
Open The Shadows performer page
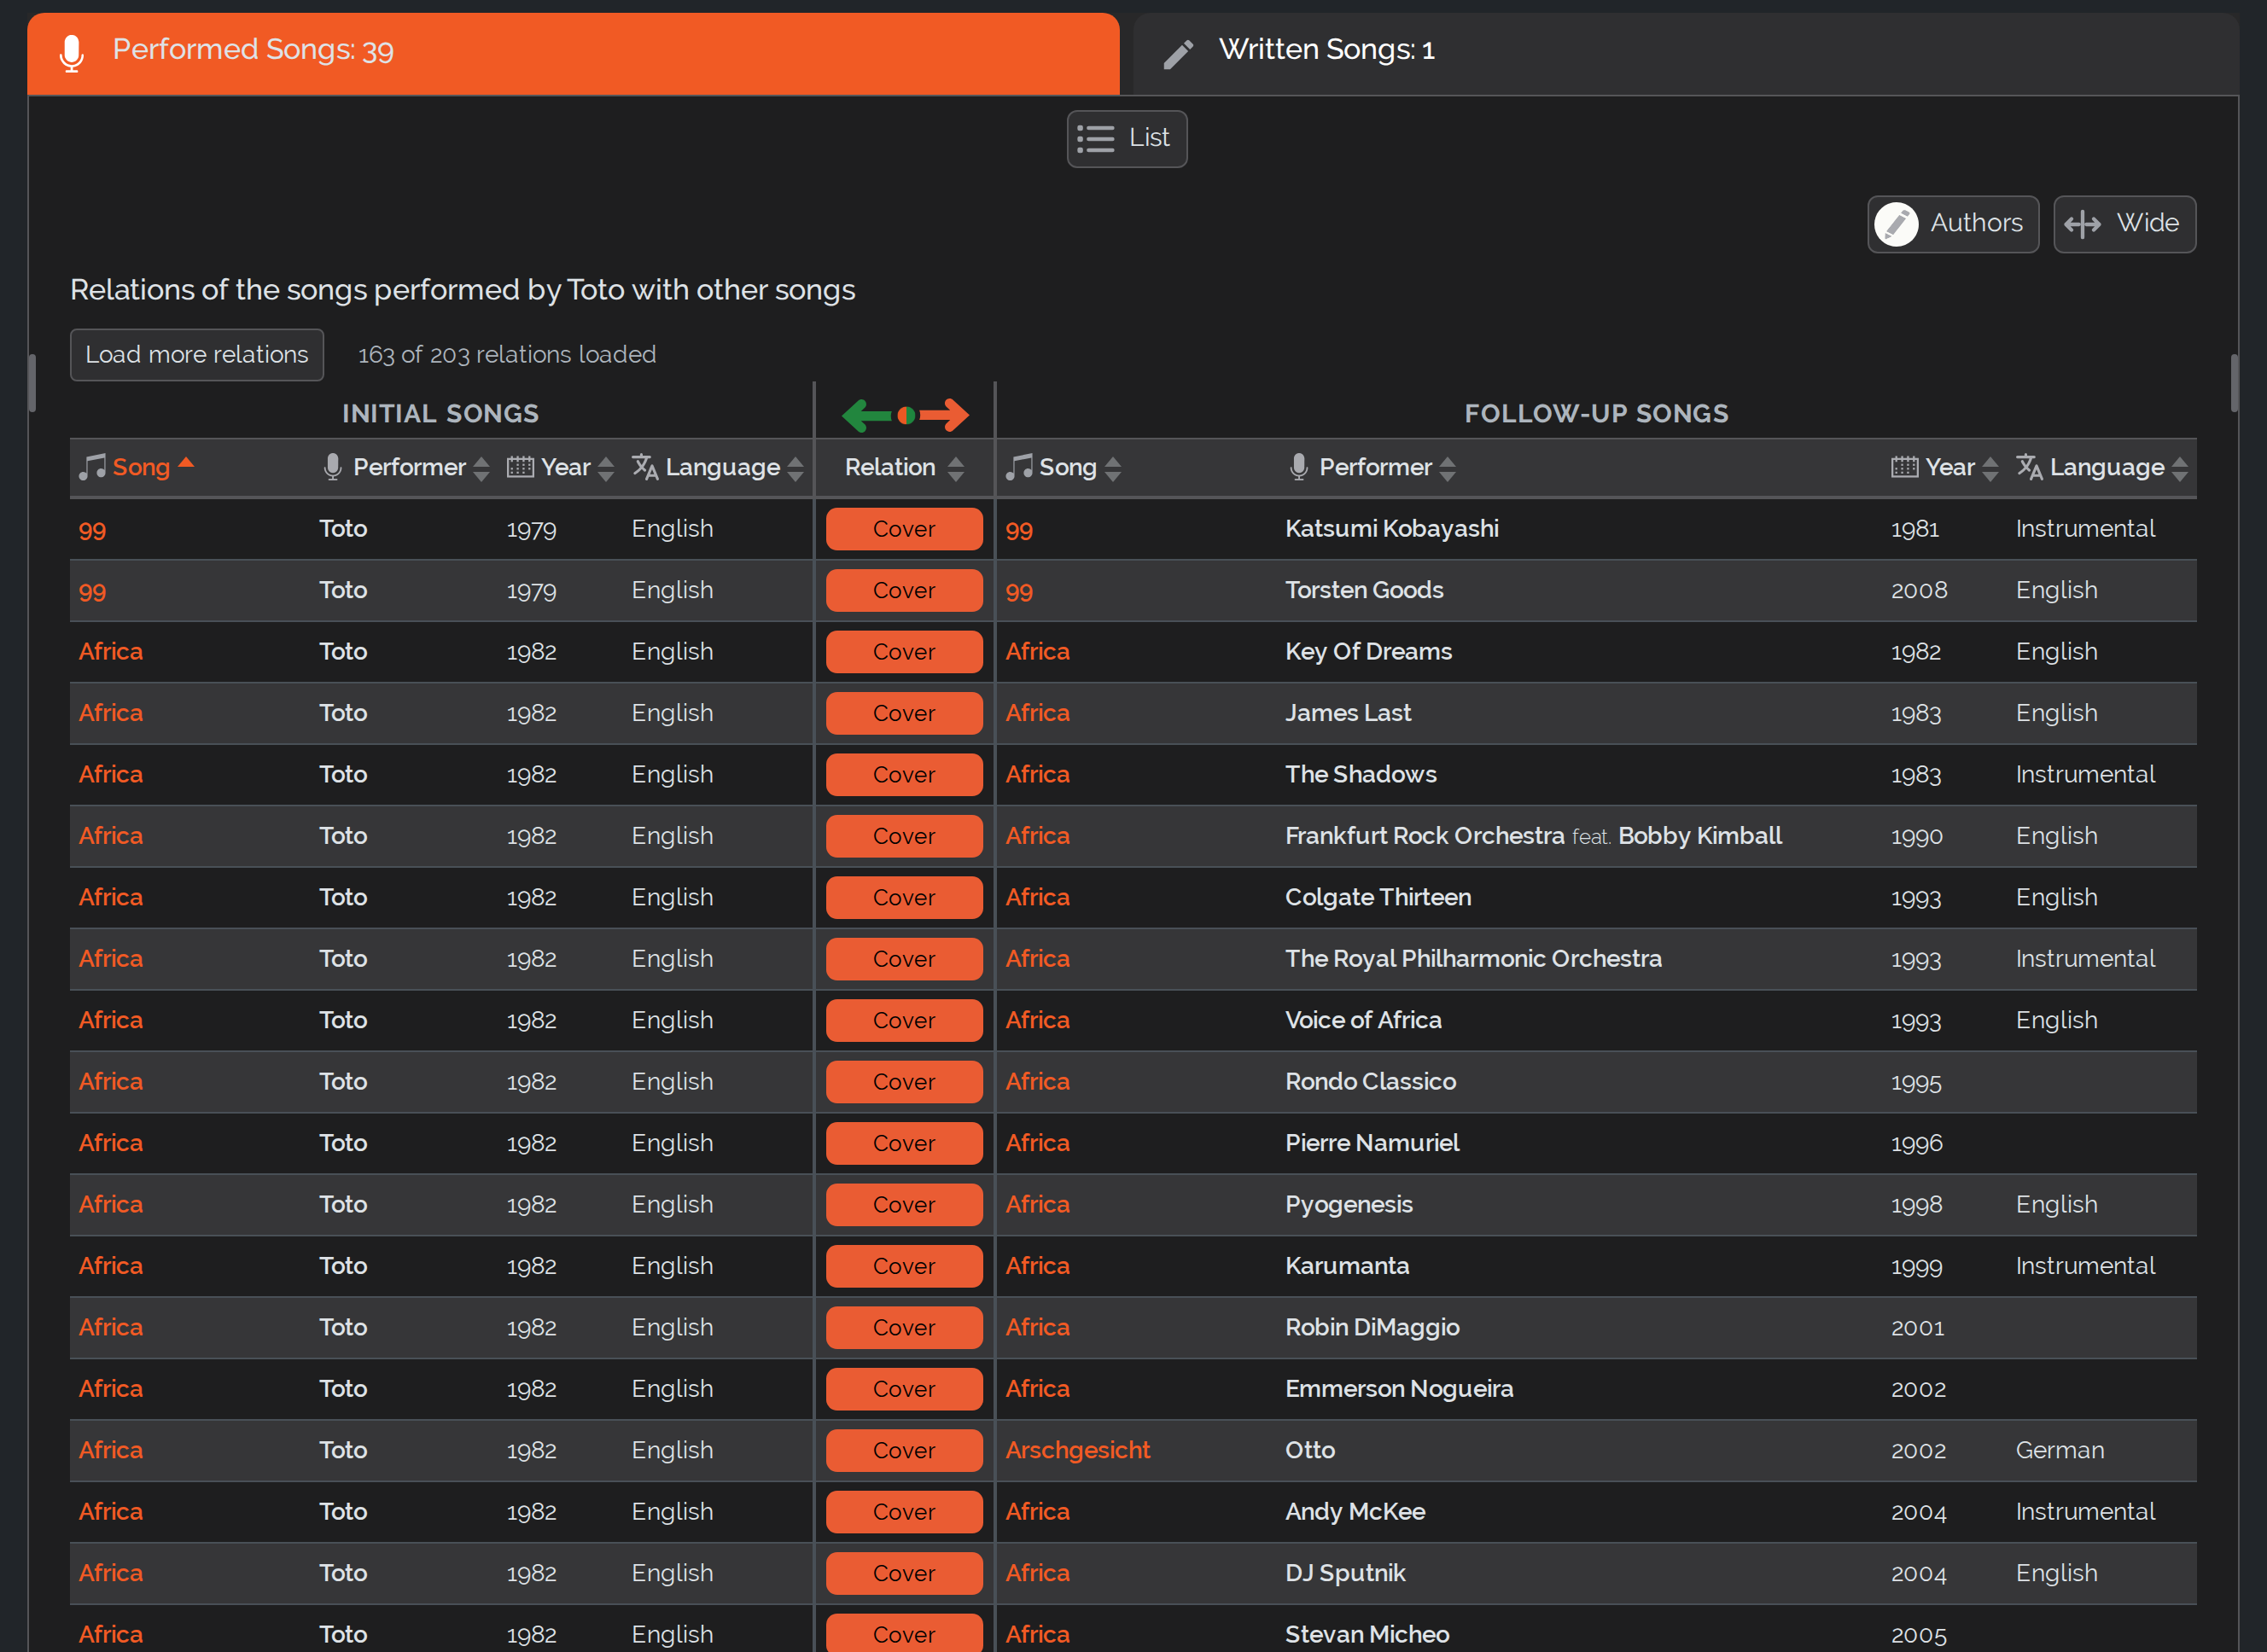1360,775
